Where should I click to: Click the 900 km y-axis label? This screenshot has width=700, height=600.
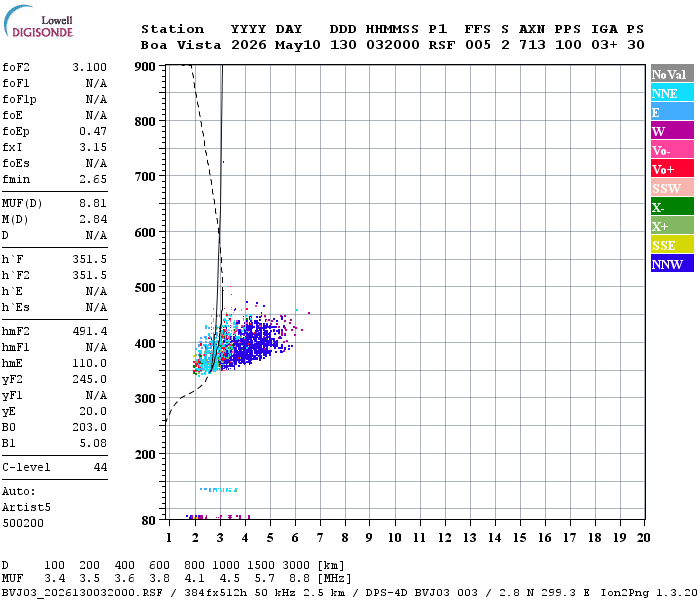click(145, 67)
